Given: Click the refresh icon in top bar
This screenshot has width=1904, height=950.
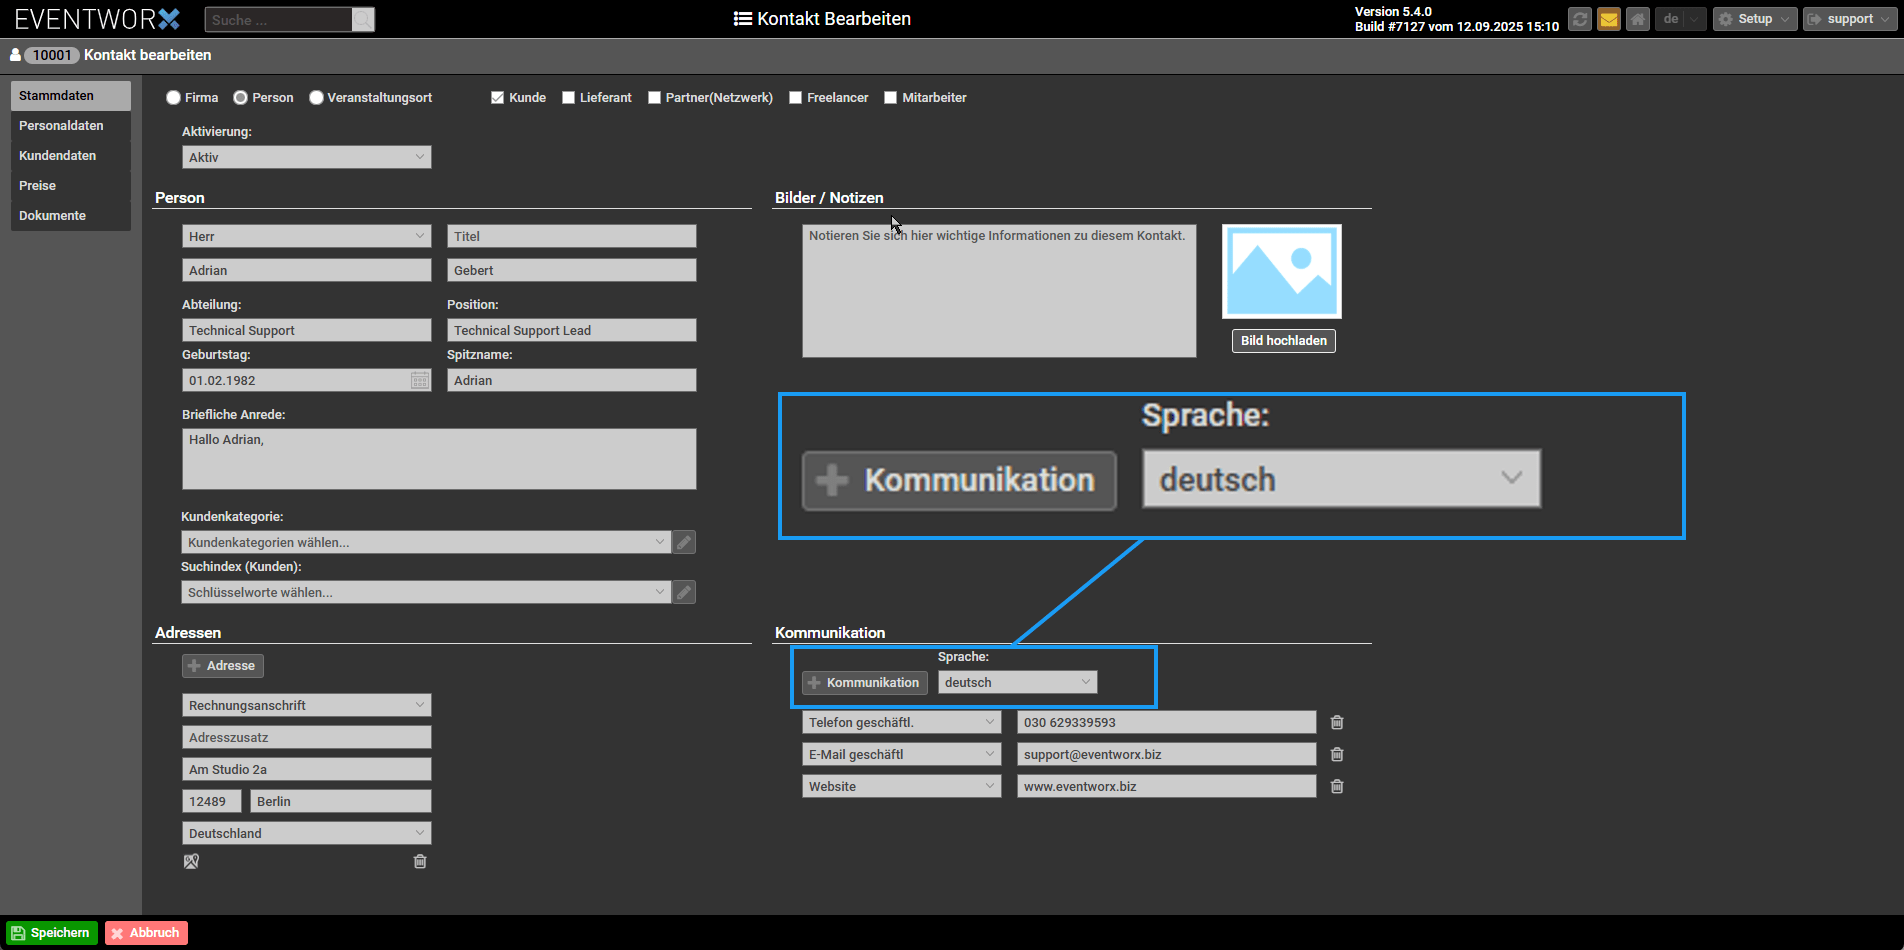Looking at the screenshot, I should point(1579,19).
